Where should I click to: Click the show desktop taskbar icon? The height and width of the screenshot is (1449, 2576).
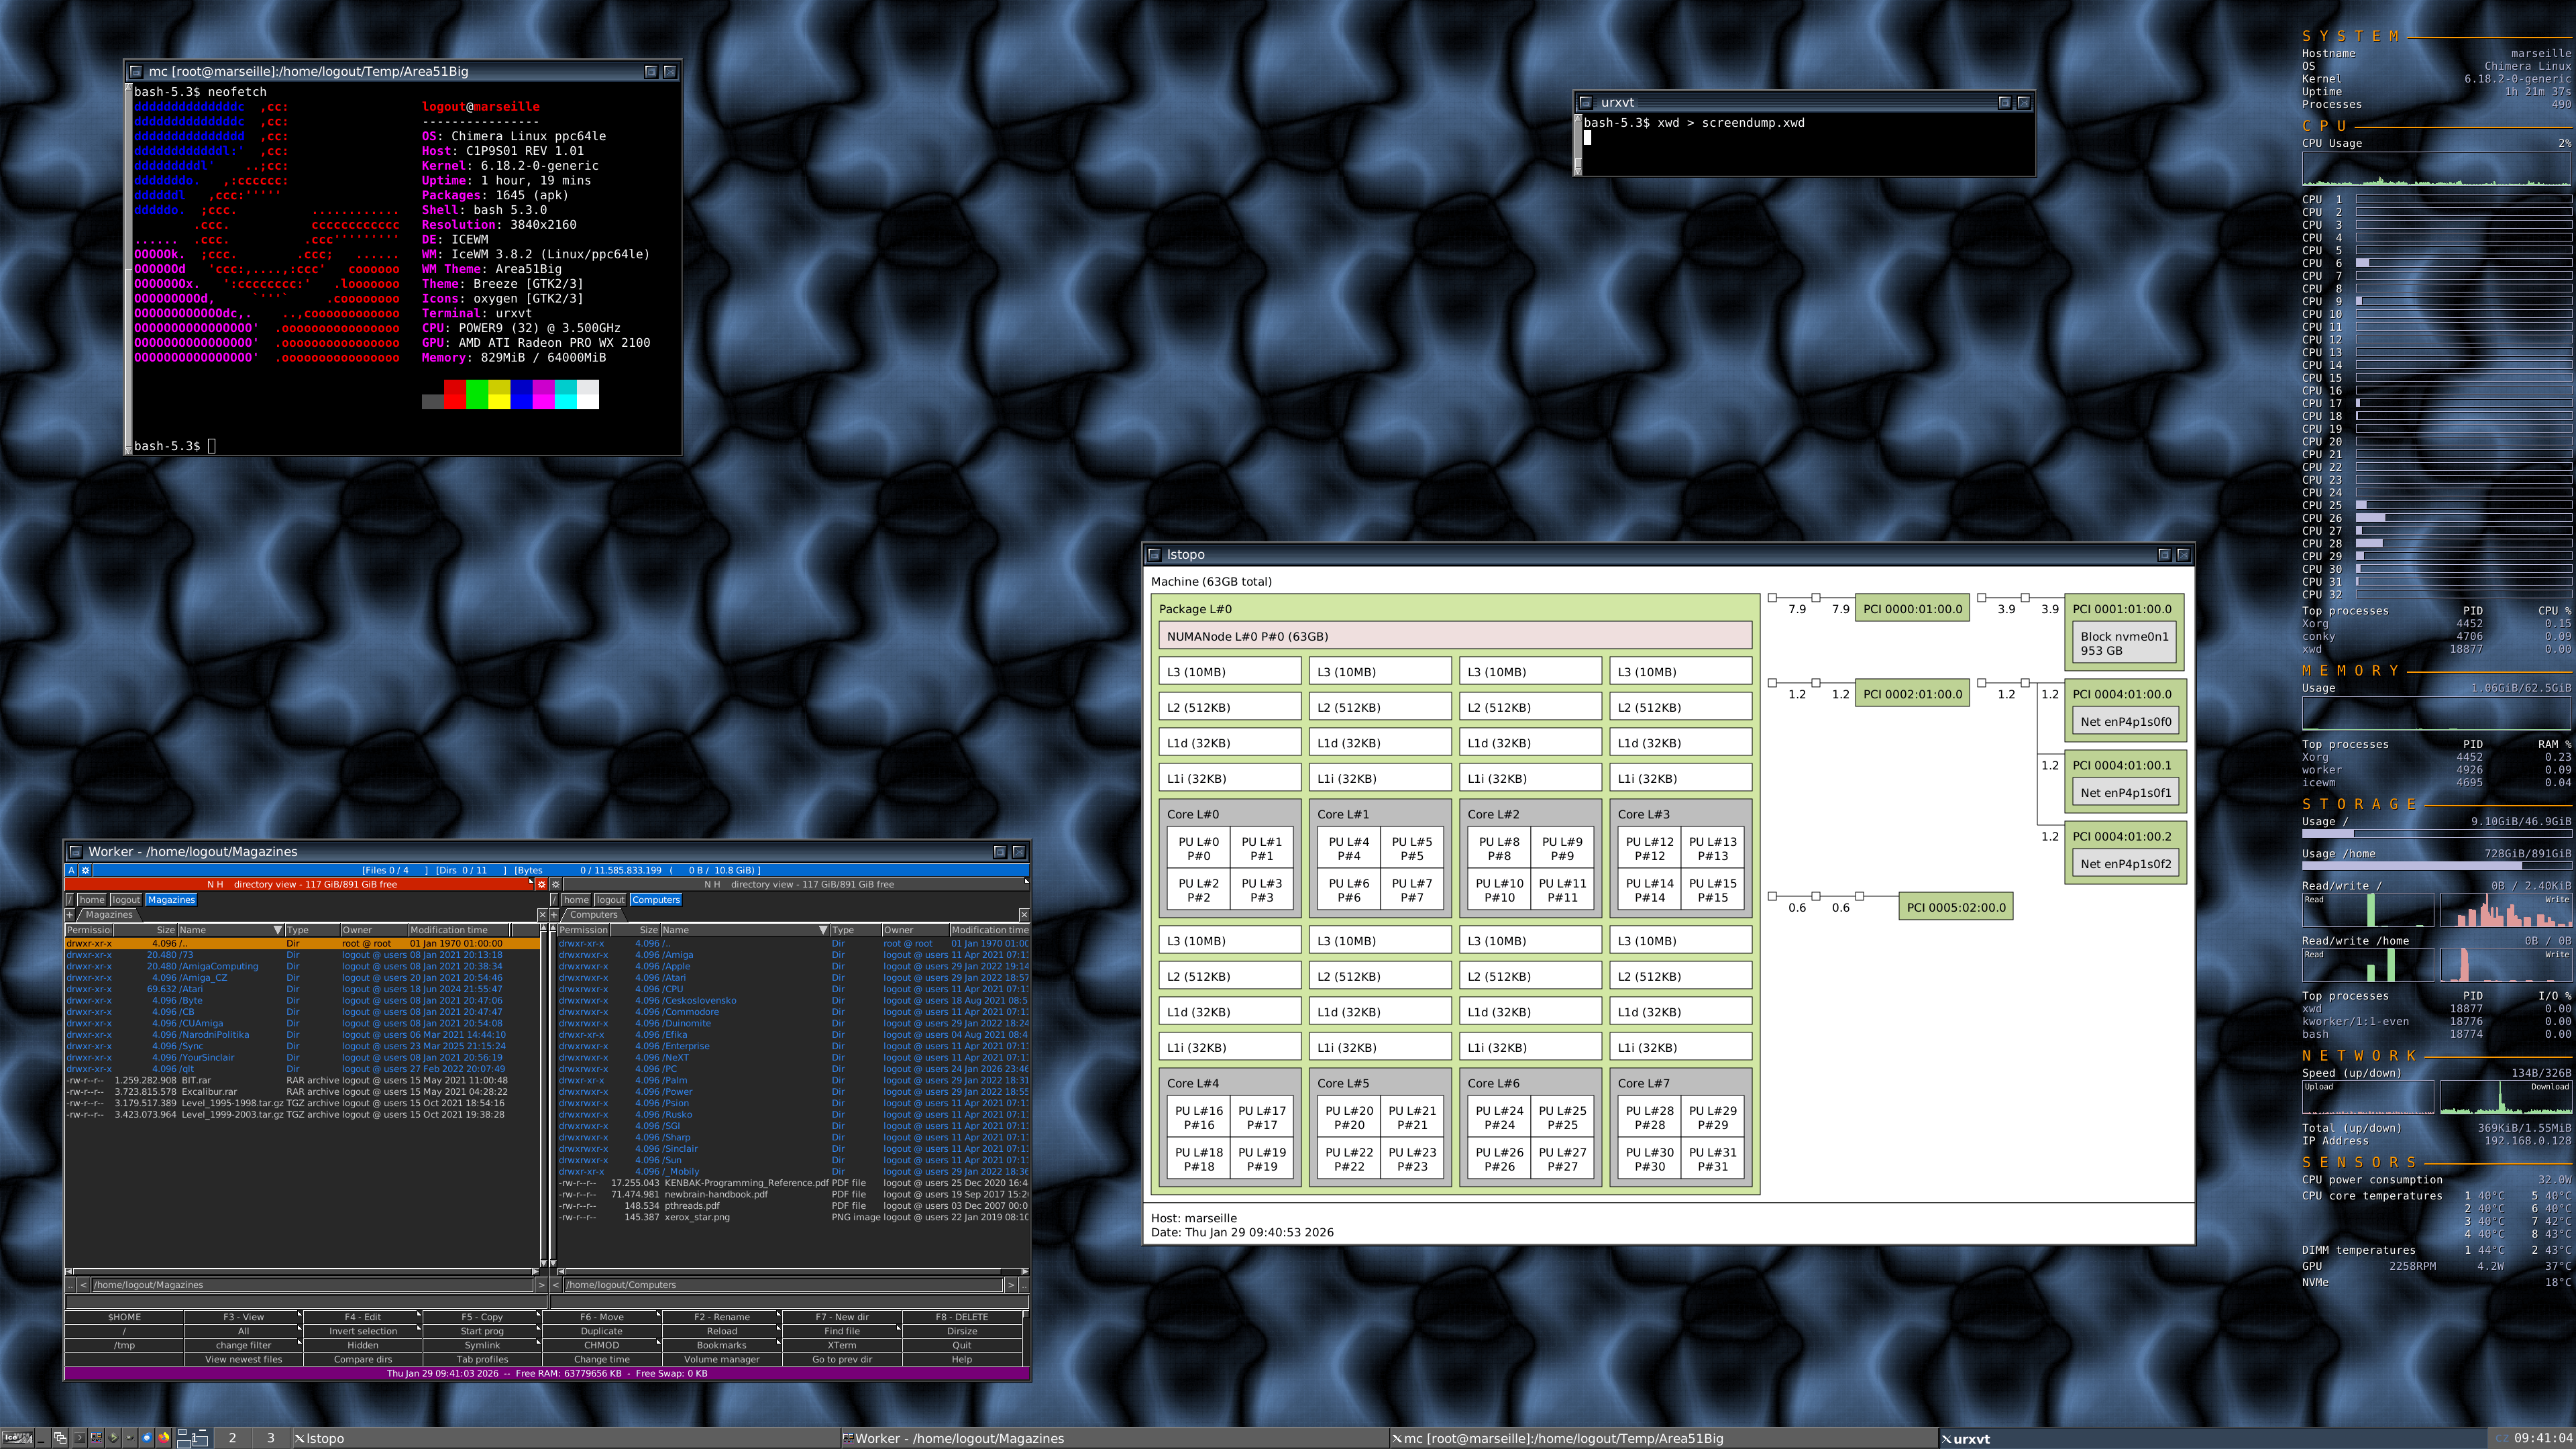[x=43, y=1438]
